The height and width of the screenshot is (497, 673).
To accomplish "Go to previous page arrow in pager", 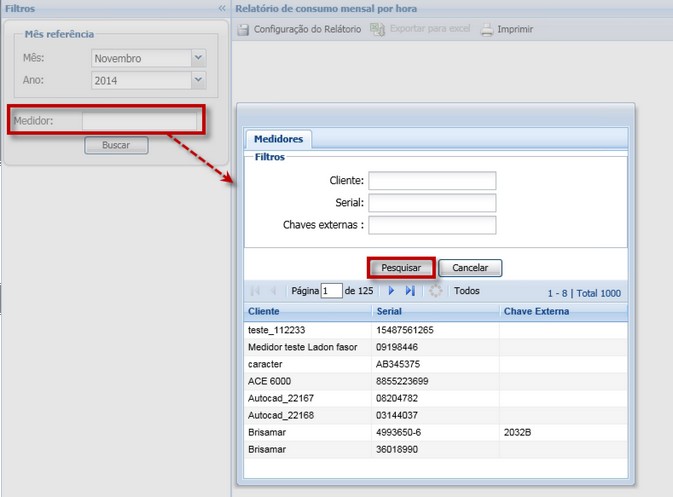I will [273, 291].
